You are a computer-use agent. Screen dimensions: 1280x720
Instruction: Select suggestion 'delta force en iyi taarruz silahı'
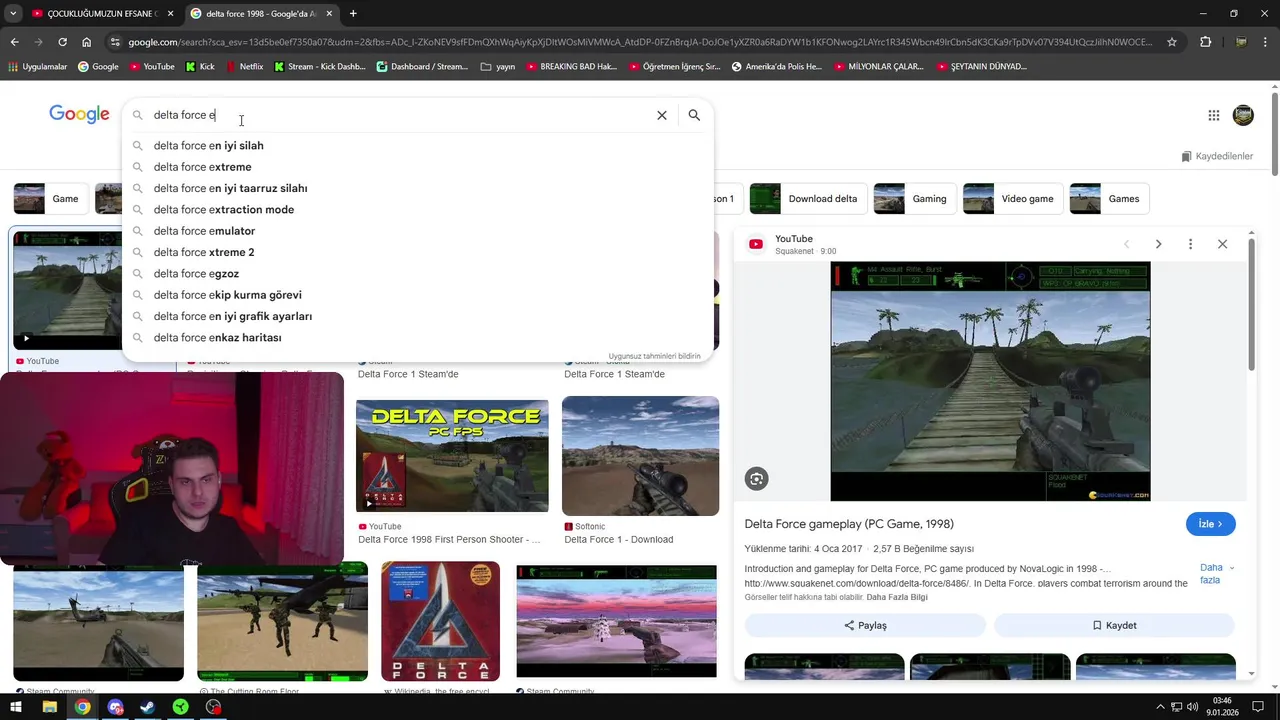click(x=418, y=188)
